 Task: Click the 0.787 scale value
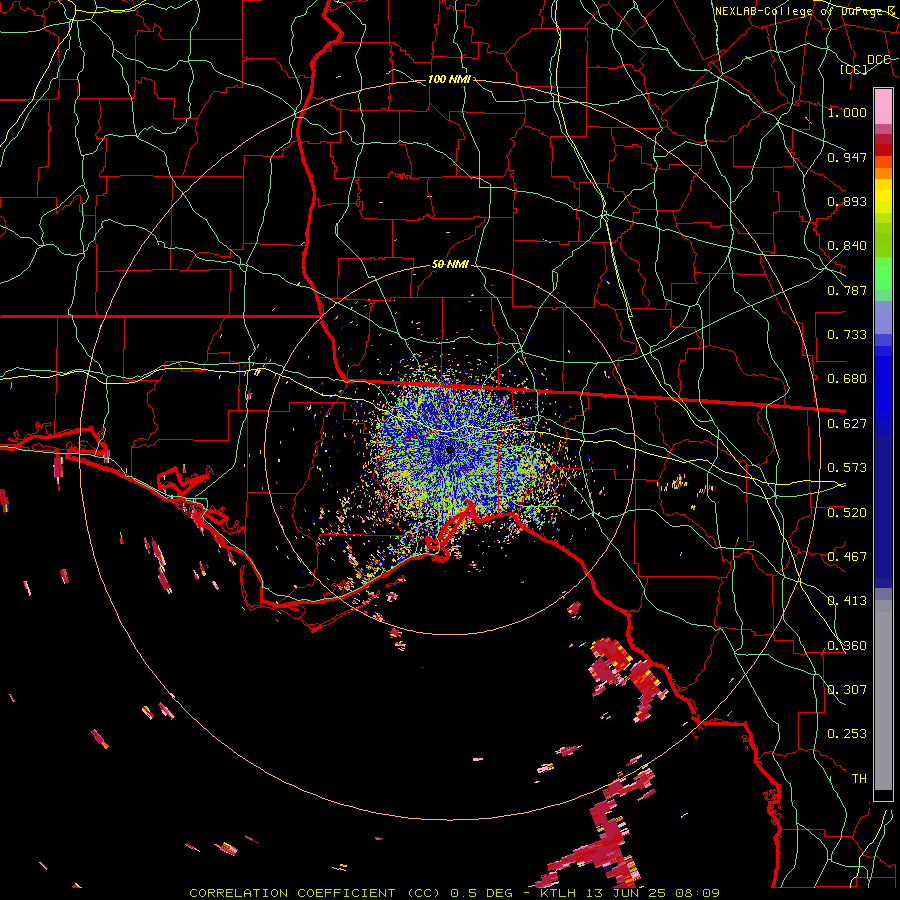click(847, 290)
